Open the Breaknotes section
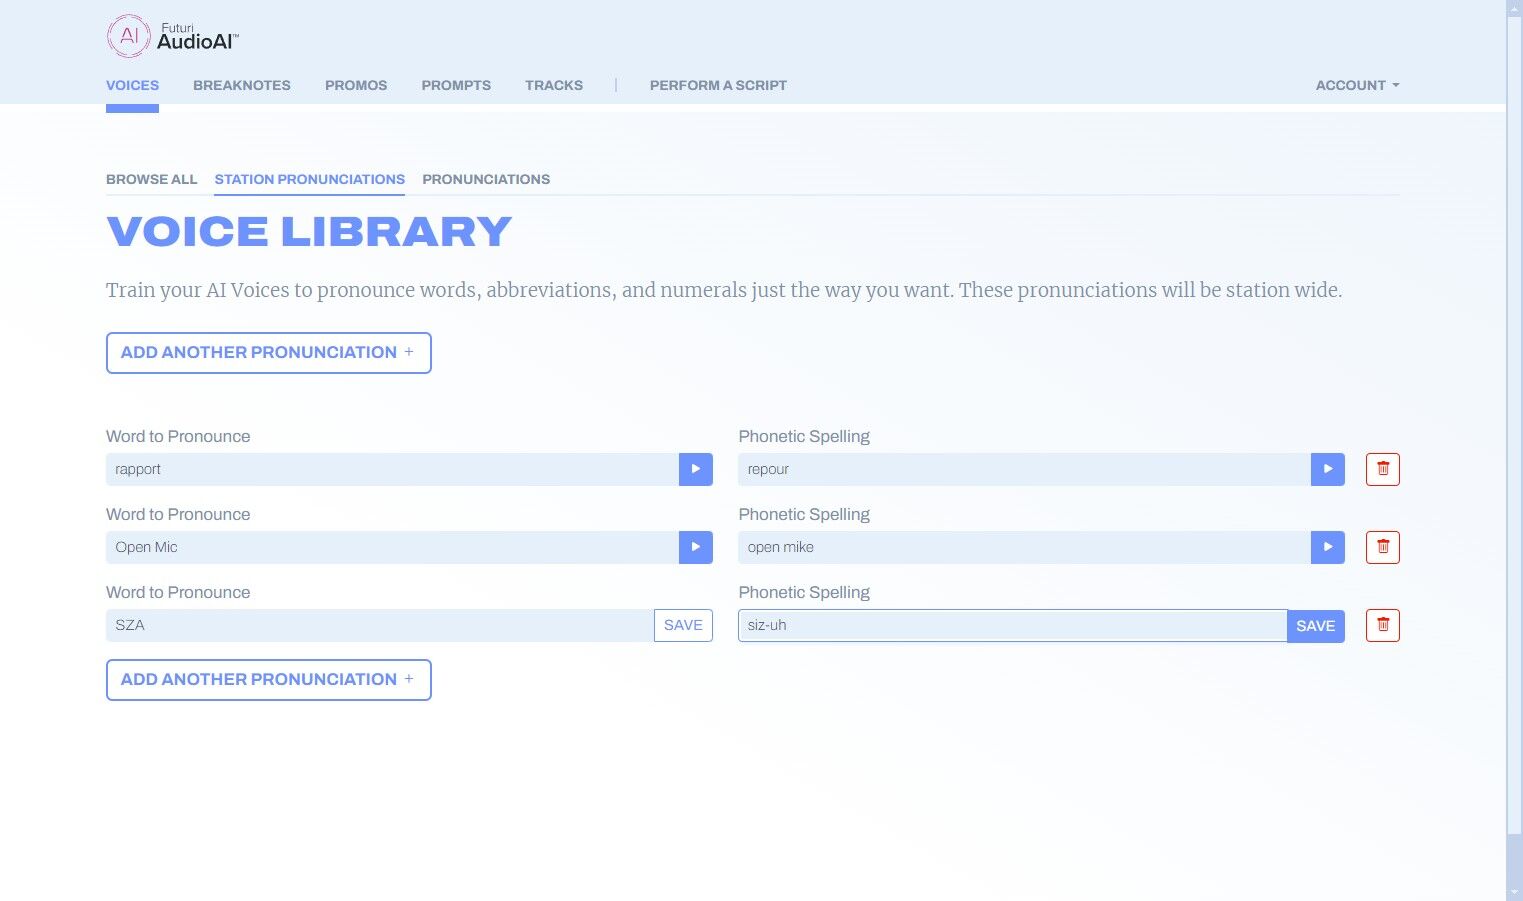 click(241, 85)
